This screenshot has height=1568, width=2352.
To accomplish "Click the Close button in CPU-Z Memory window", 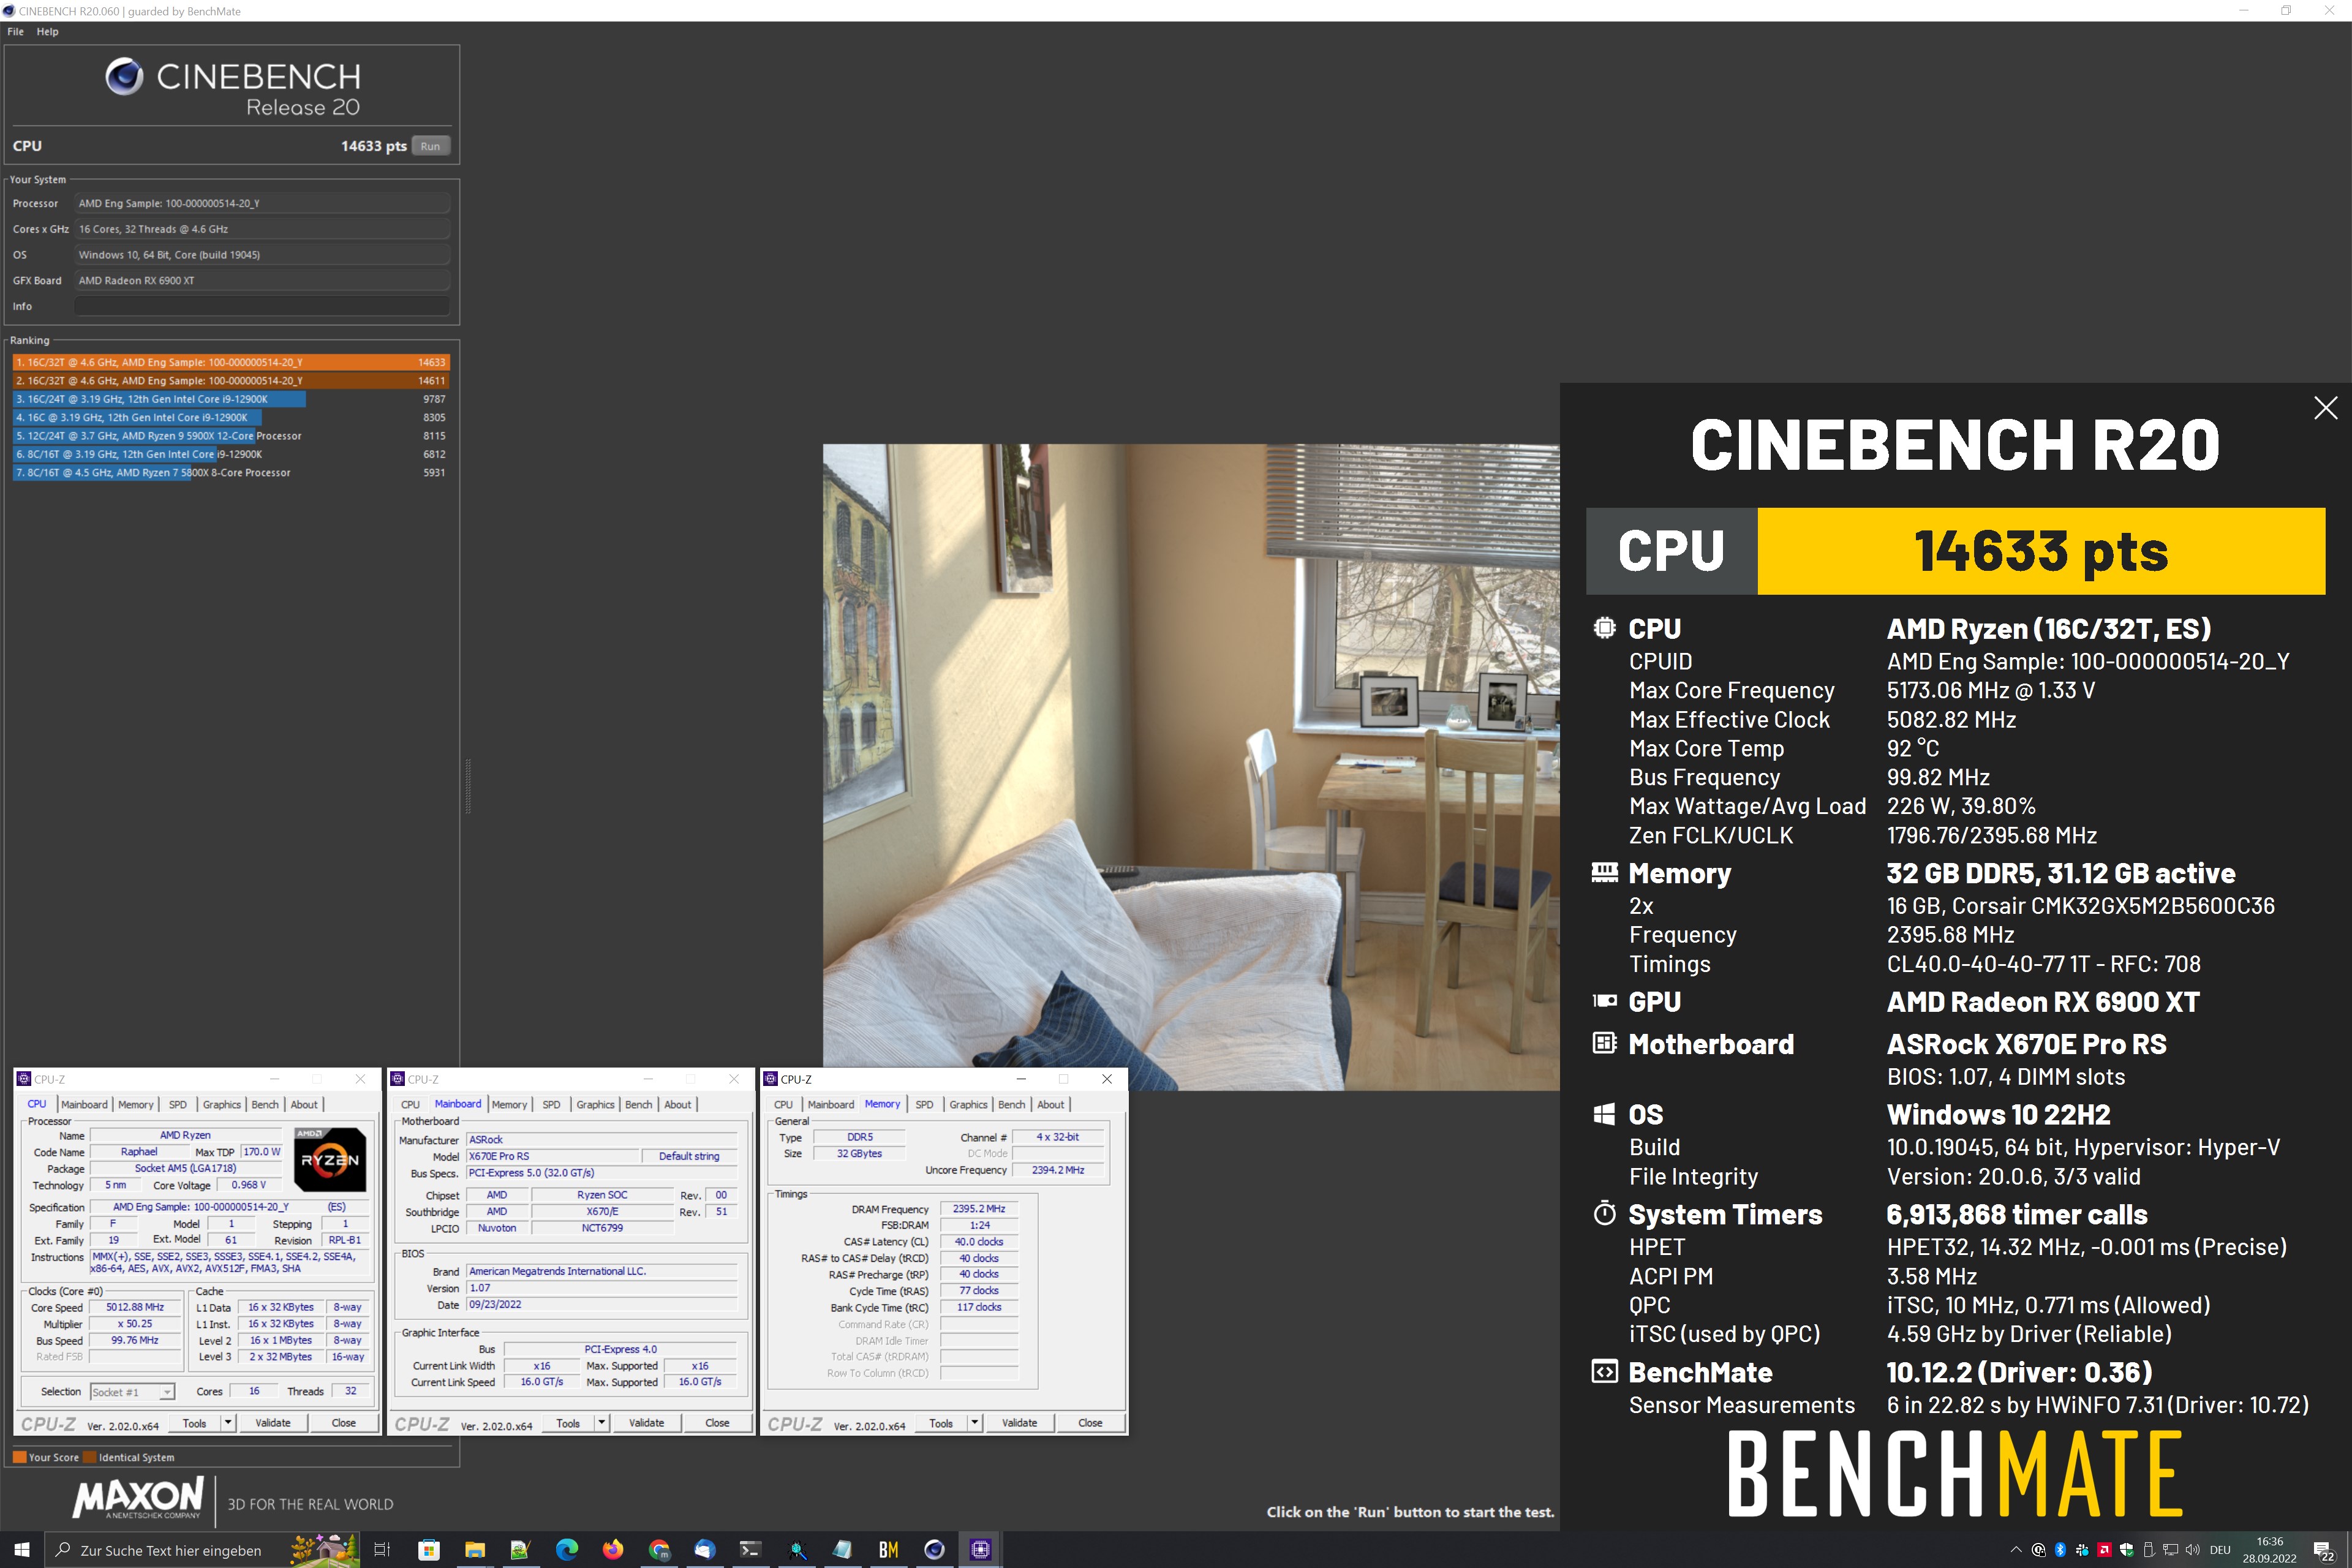I will pos(1090,1422).
